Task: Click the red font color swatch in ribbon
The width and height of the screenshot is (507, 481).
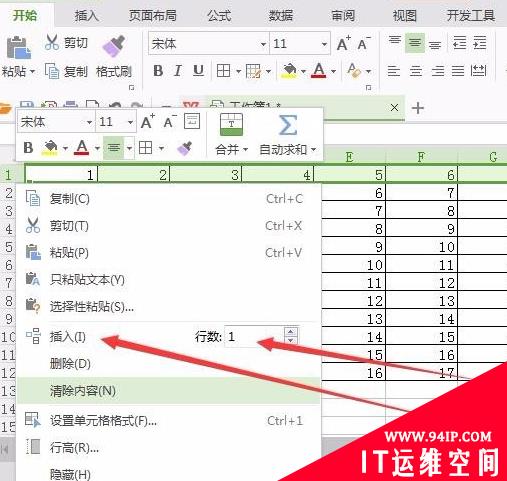Action: [319, 71]
